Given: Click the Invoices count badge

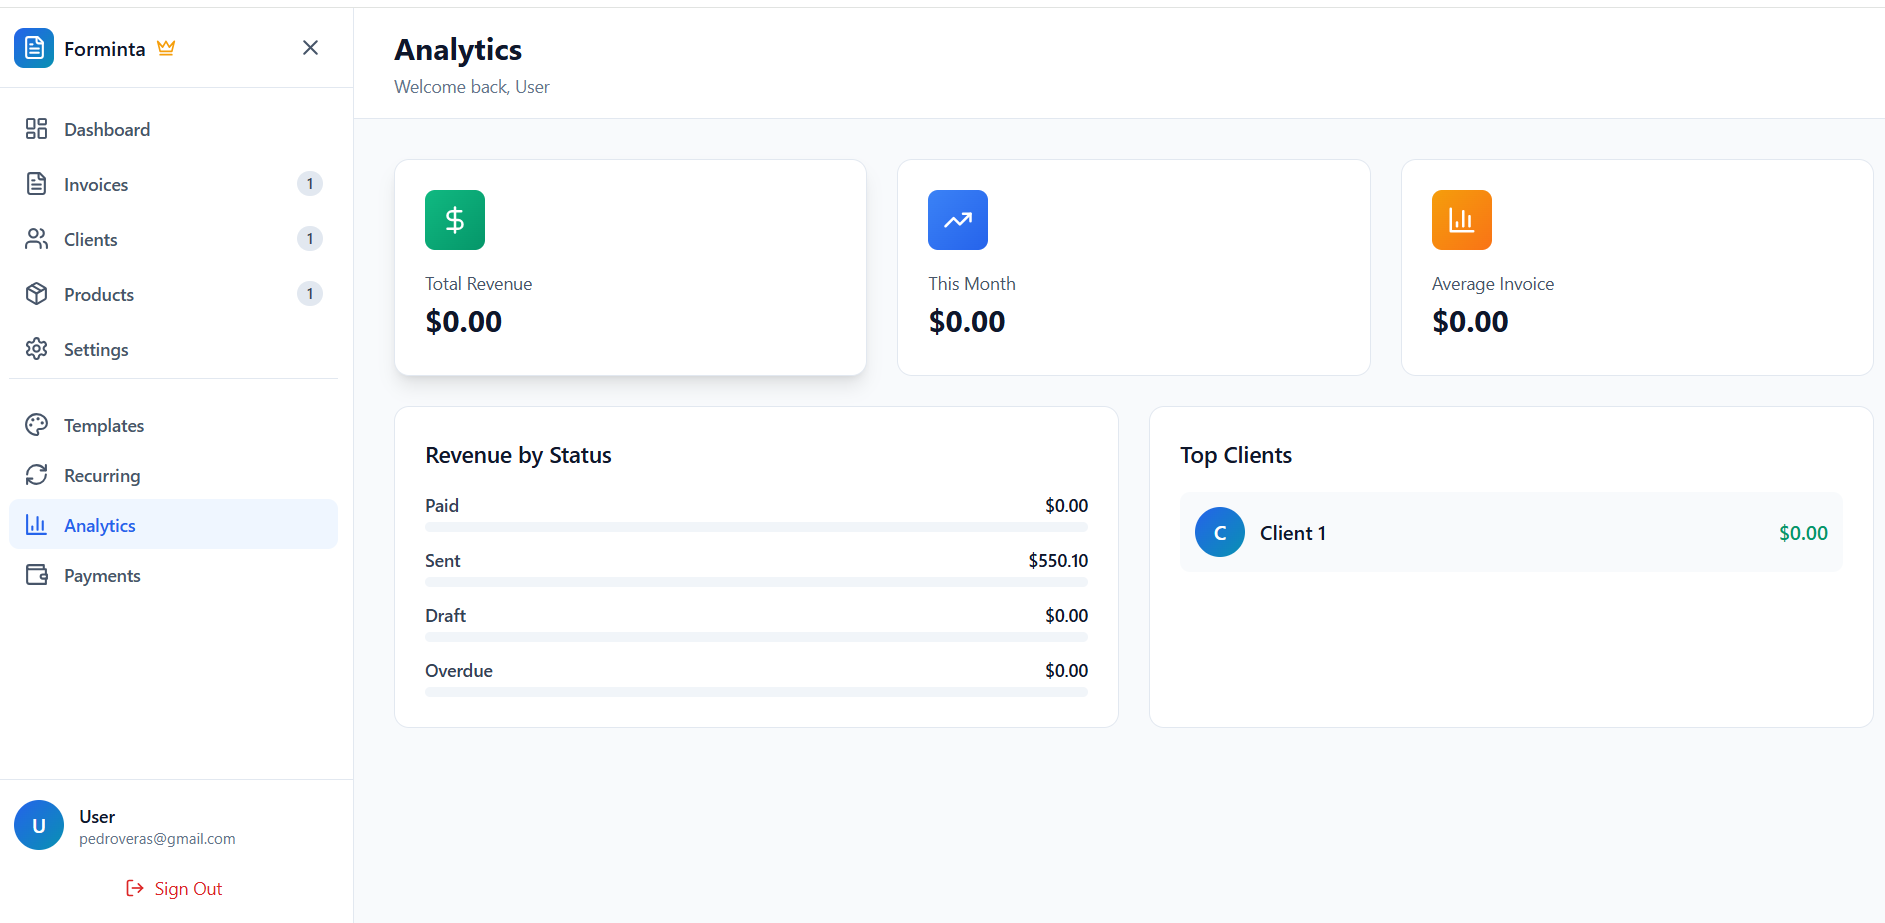Looking at the screenshot, I should 310,184.
